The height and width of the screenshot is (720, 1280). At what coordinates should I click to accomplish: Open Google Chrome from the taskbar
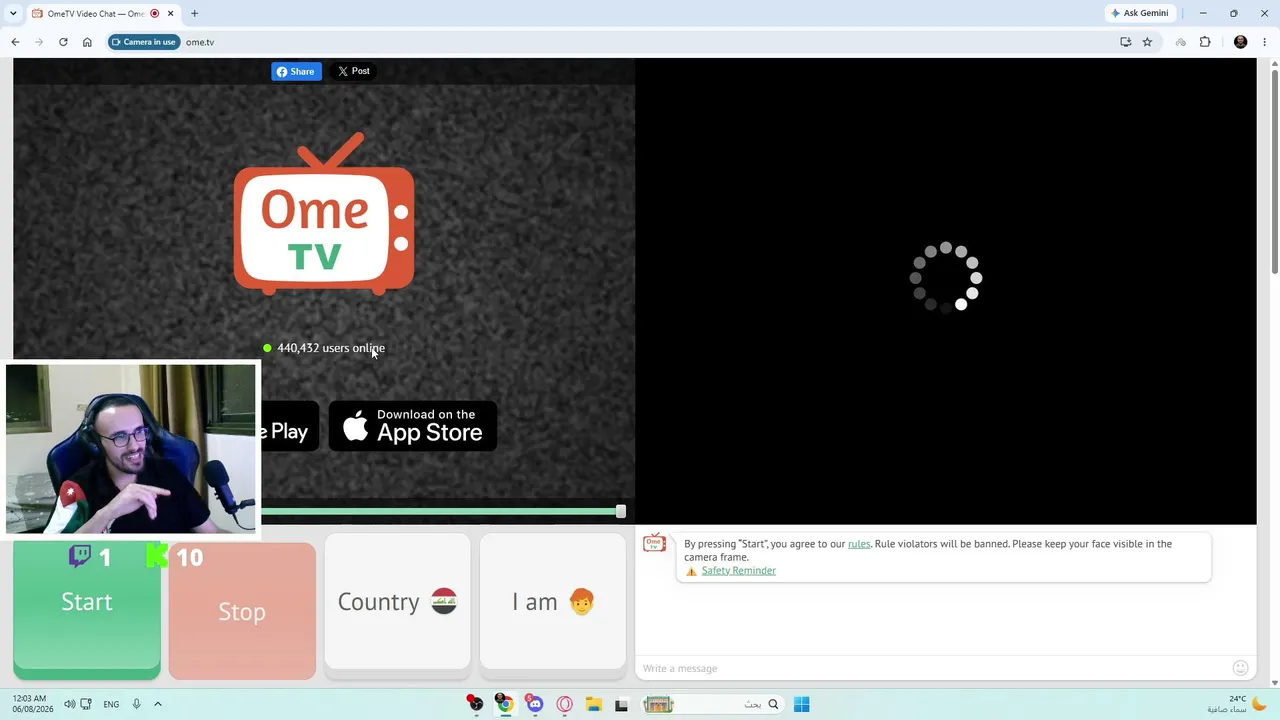point(505,705)
